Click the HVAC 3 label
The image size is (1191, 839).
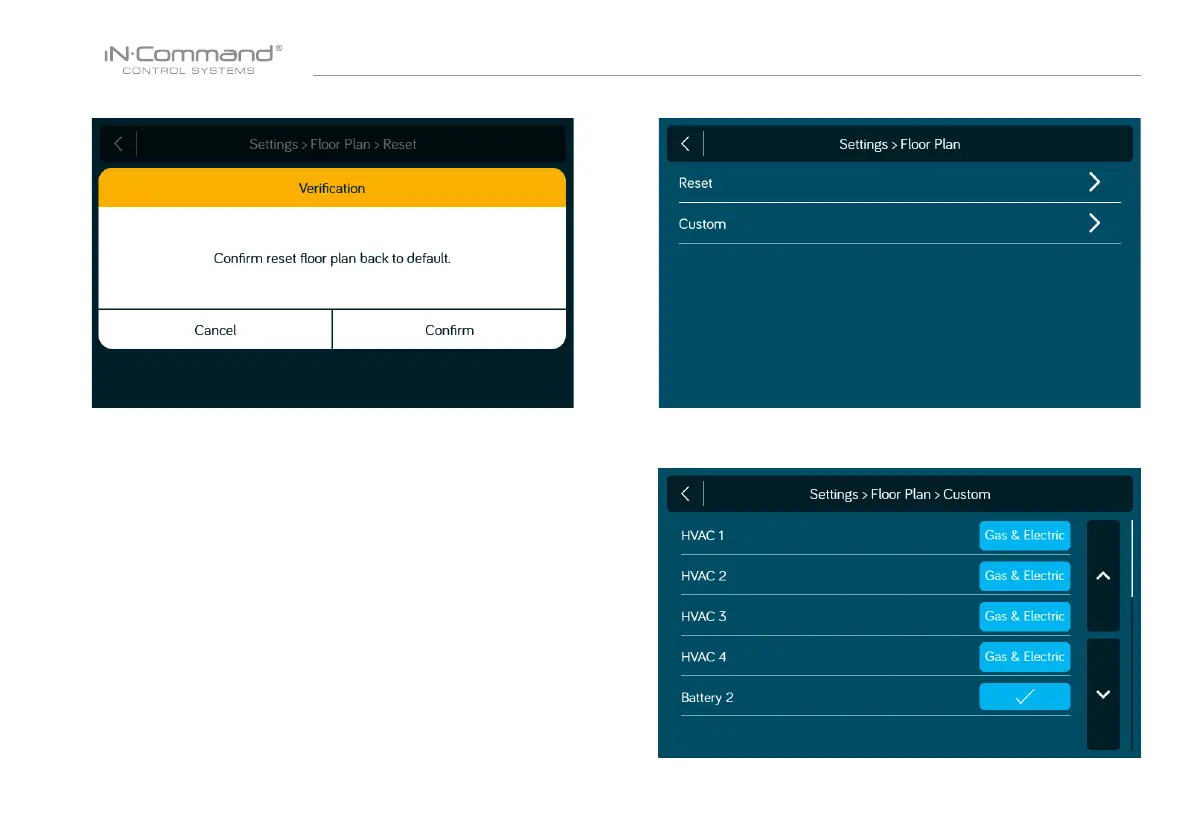pyautogui.click(x=703, y=616)
